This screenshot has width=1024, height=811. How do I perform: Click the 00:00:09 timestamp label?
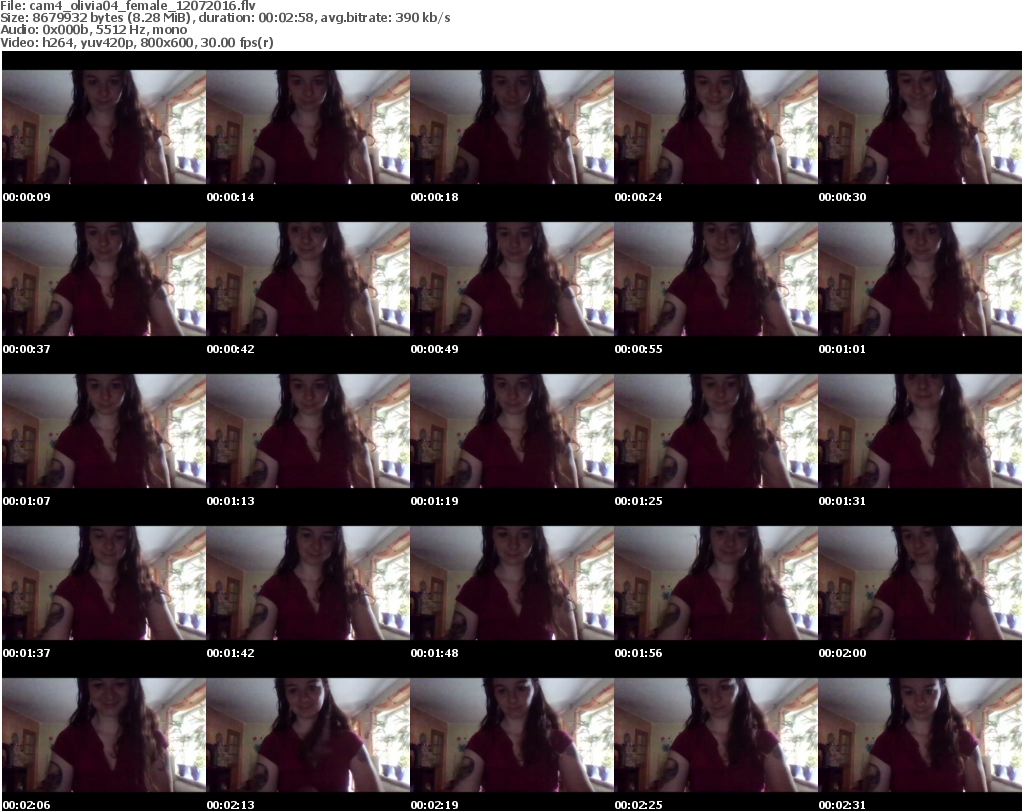tap(27, 197)
